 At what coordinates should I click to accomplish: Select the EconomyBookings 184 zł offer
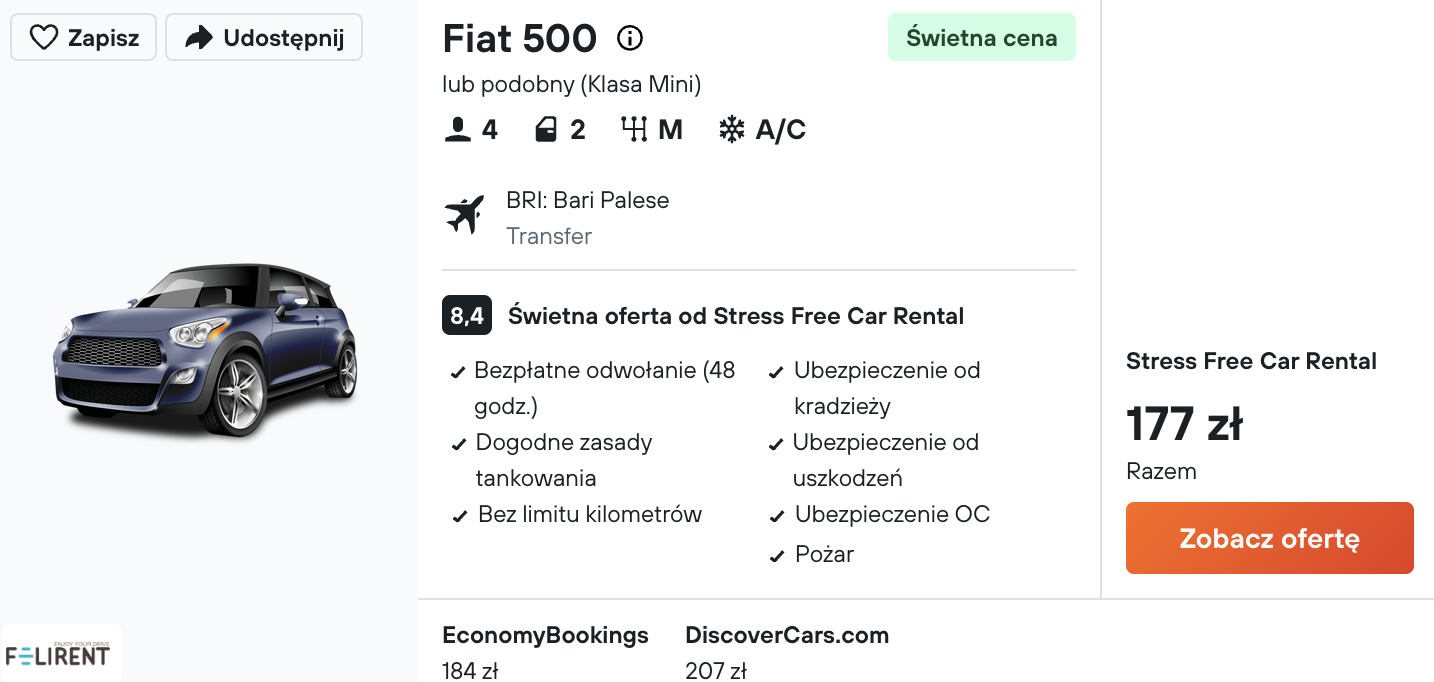tap(545, 651)
